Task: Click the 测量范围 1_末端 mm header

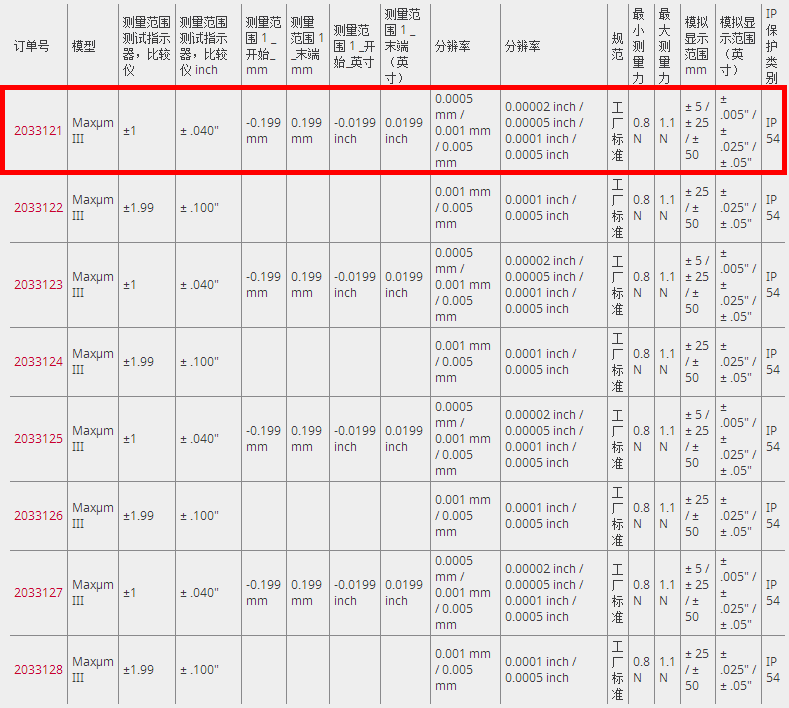Action: pos(307,46)
